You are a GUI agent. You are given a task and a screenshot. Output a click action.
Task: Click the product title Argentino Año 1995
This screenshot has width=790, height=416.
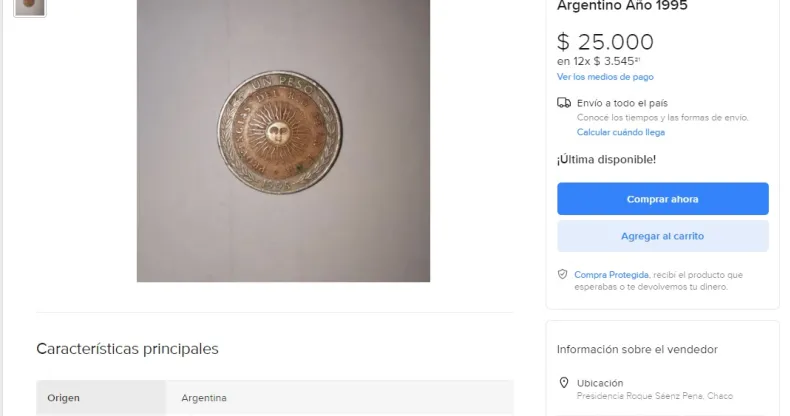622,6
